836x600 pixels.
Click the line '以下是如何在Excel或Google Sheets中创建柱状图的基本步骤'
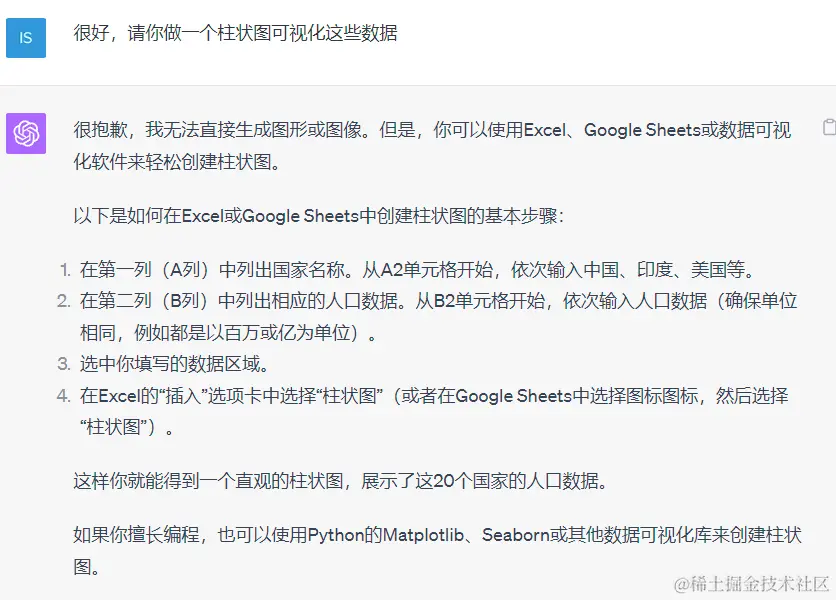click(318, 216)
